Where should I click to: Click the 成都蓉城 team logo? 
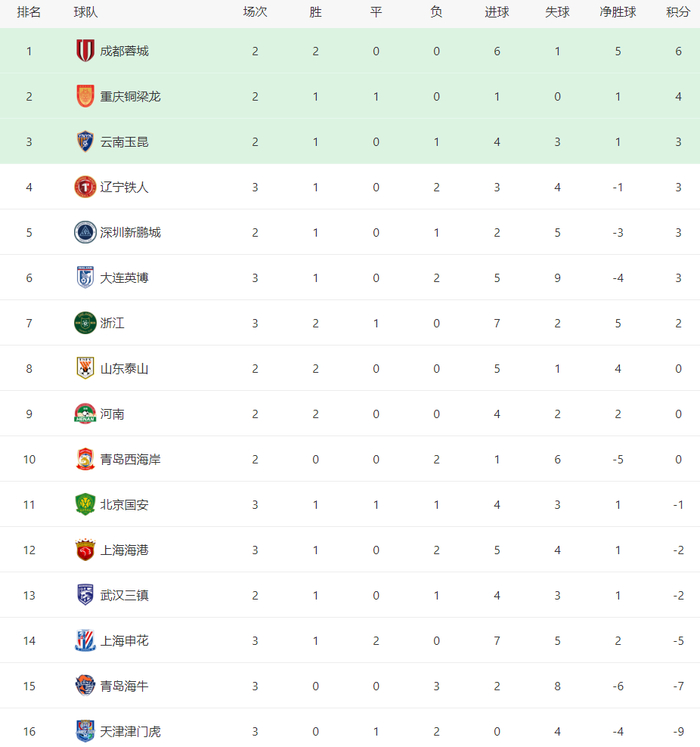pos(85,51)
